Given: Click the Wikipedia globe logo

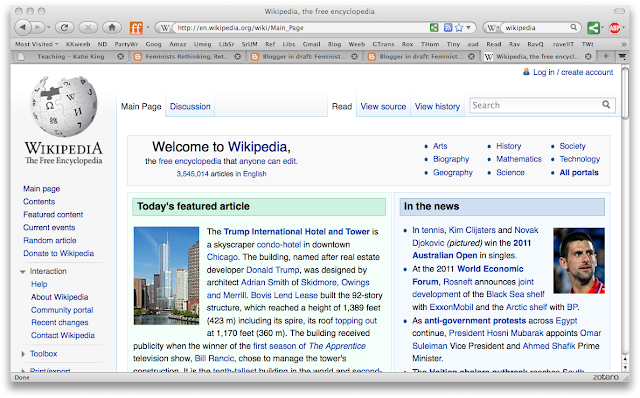Looking at the screenshot, I should (x=64, y=106).
